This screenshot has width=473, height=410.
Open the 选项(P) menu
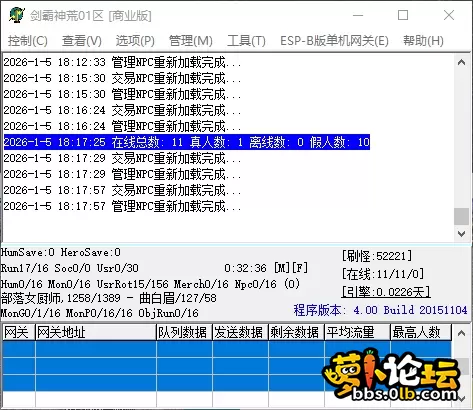pyautogui.click(x=135, y=41)
